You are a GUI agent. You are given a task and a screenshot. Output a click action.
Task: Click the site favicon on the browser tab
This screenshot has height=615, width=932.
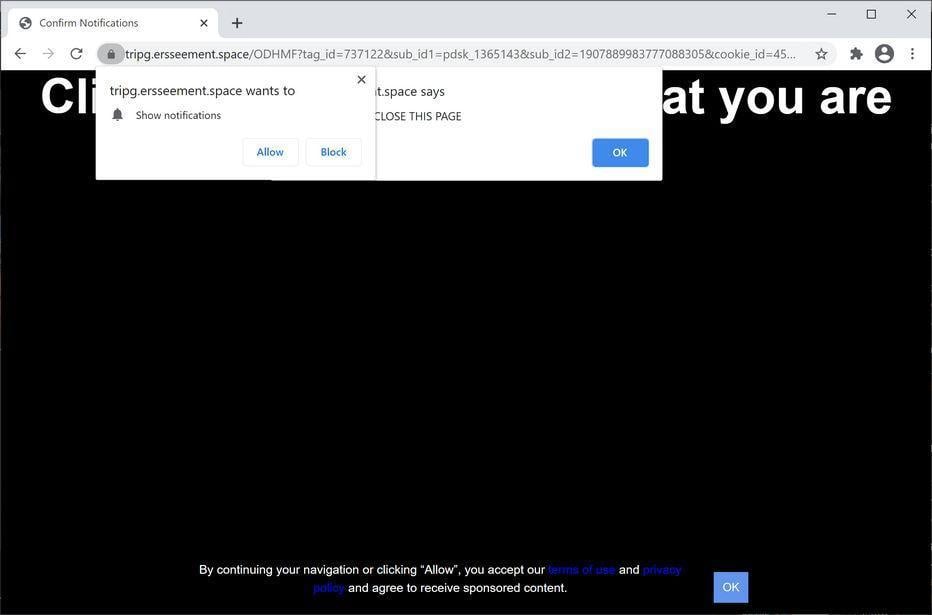point(25,22)
